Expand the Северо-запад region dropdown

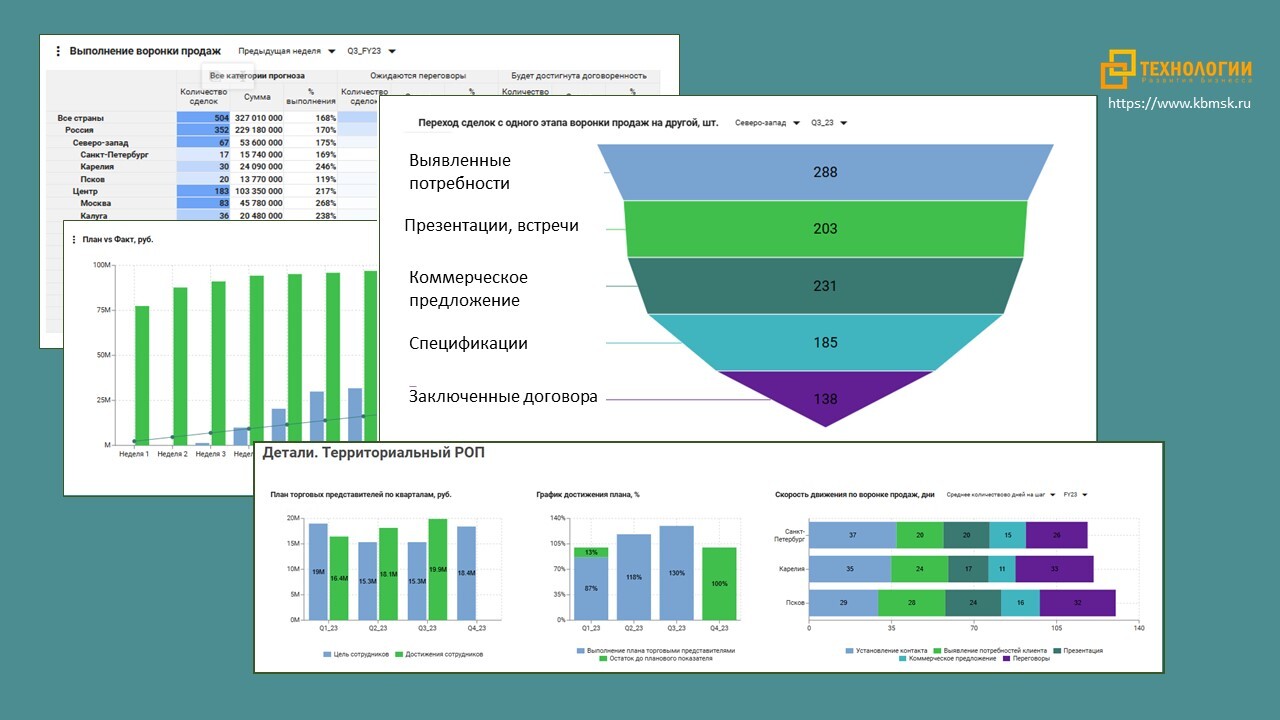(x=767, y=123)
